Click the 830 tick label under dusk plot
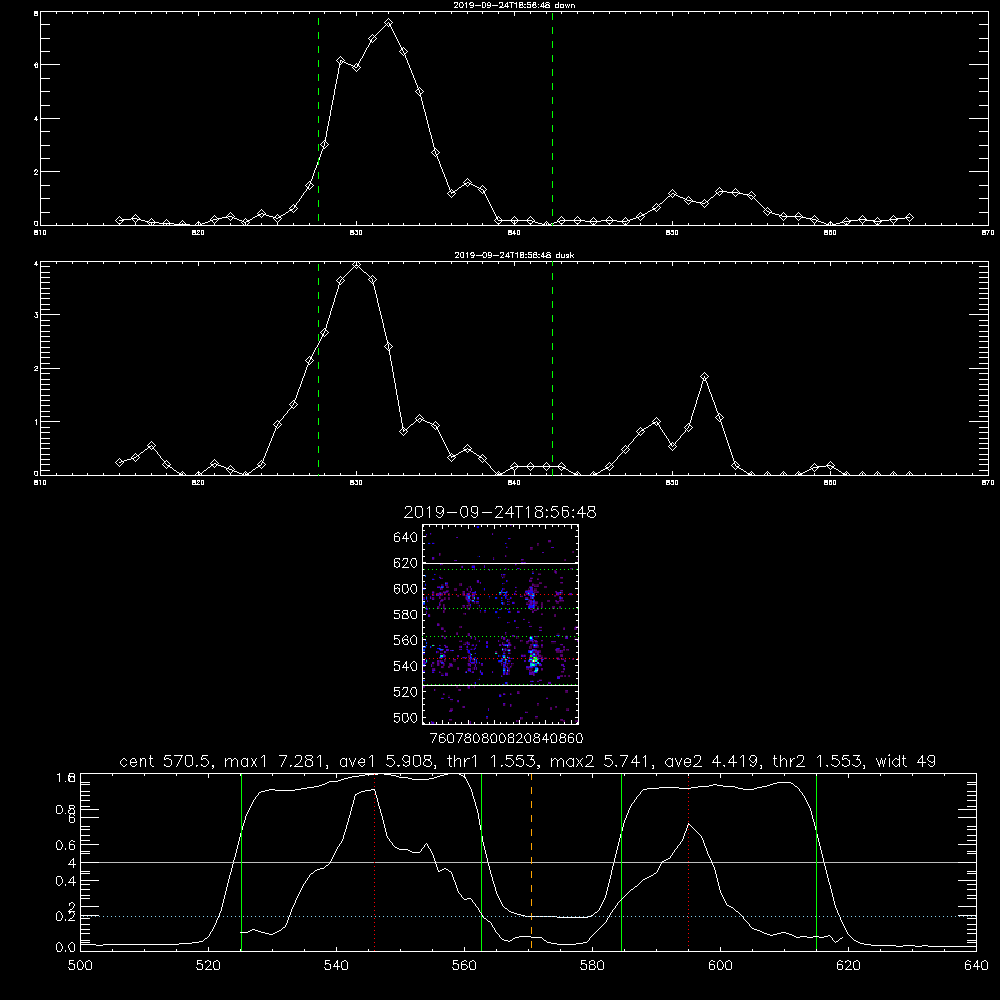This screenshot has width=1000, height=1000. pyautogui.click(x=356, y=483)
